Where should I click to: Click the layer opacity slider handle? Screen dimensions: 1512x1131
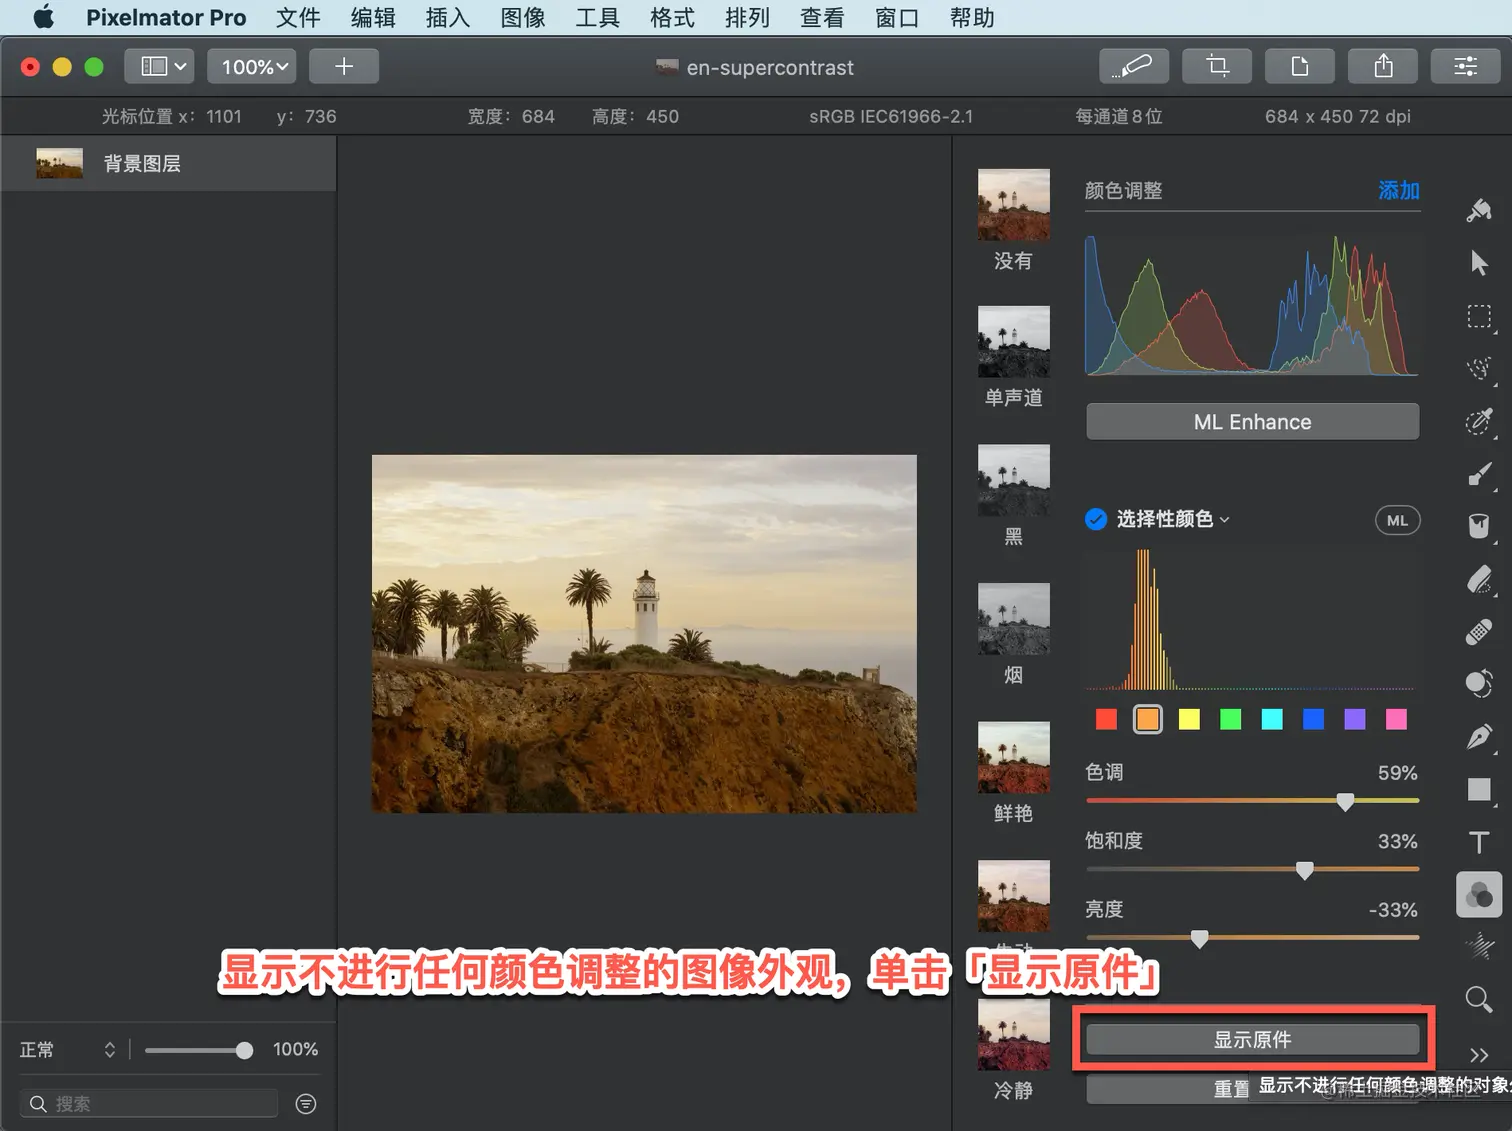[244, 1050]
